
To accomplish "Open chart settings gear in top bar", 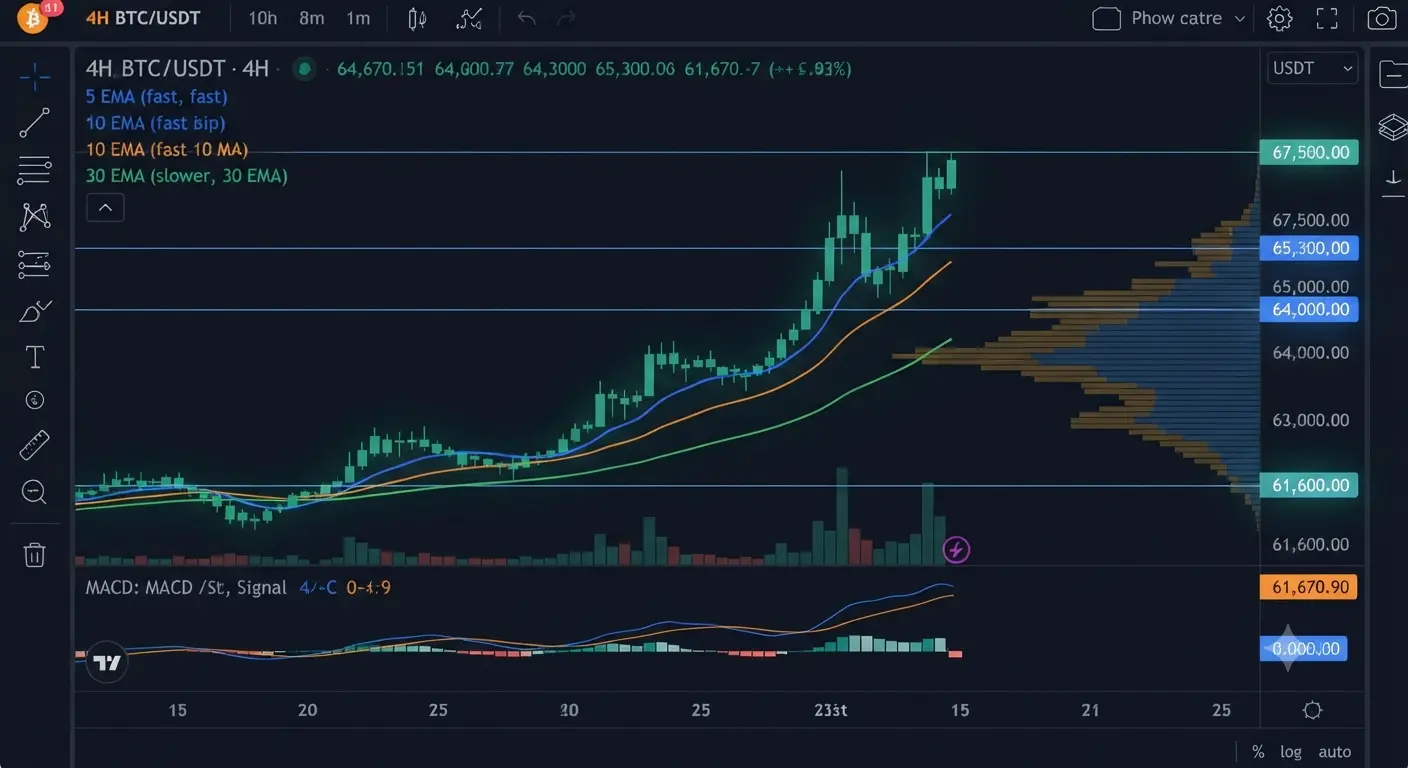I will coord(1280,18).
